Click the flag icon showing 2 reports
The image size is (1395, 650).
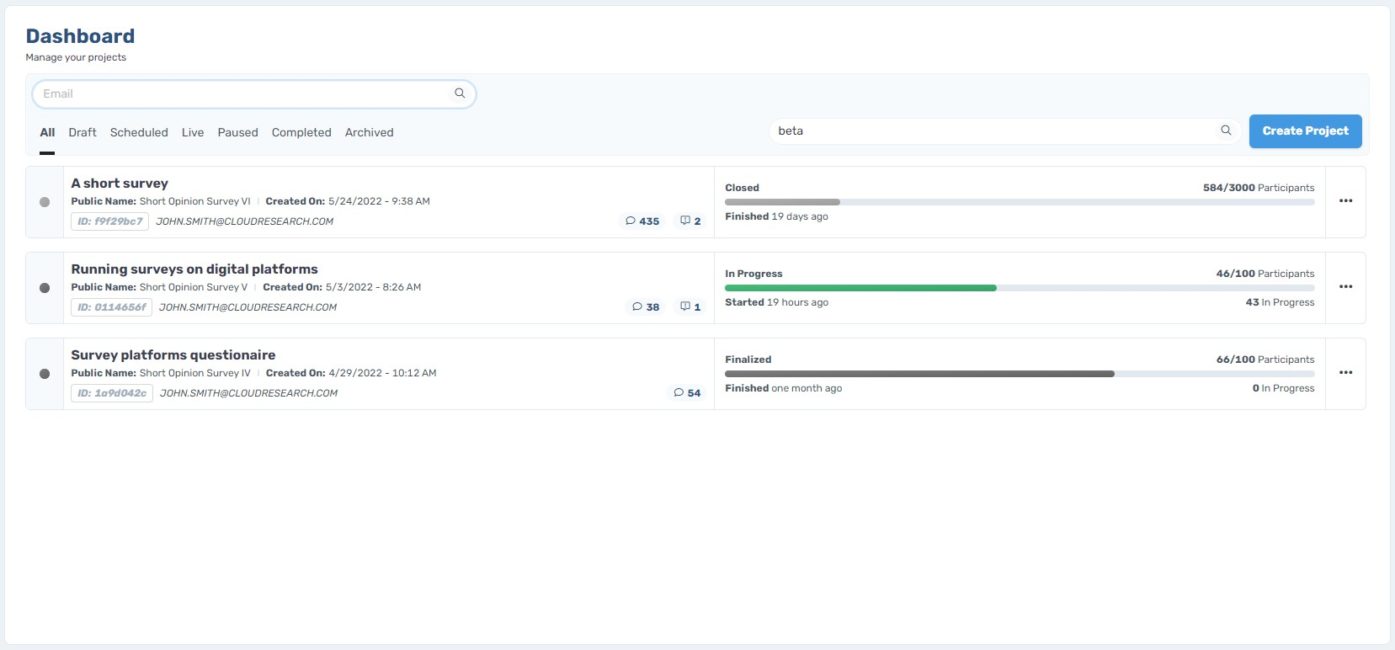[689, 220]
